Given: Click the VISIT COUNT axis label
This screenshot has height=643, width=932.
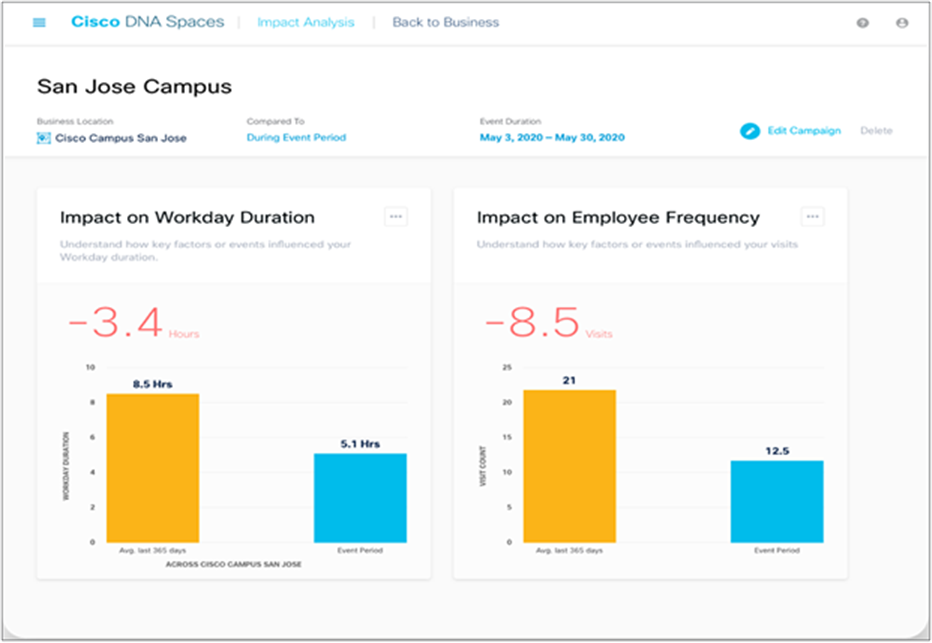Looking at the screenshot, I should point(483,466).
